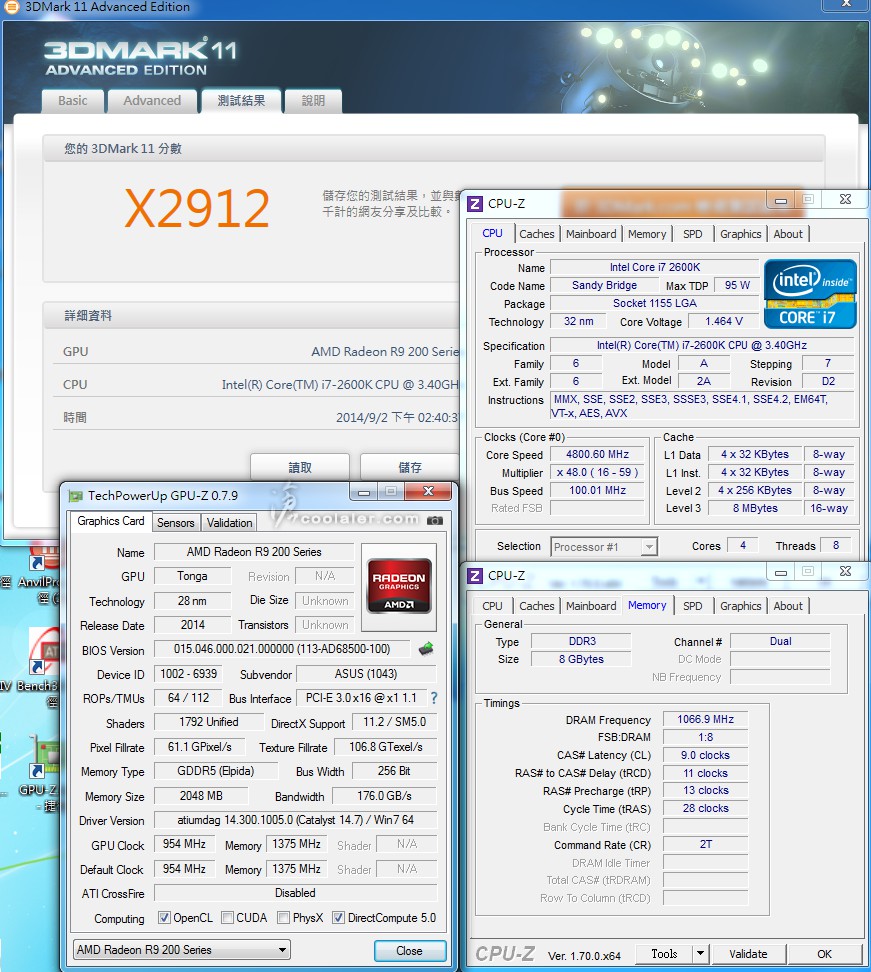The width and height of the screenshot is (871, 972).
Task: Click the Core Speed 4800.60 MHz value
Action: click(598, 454)
